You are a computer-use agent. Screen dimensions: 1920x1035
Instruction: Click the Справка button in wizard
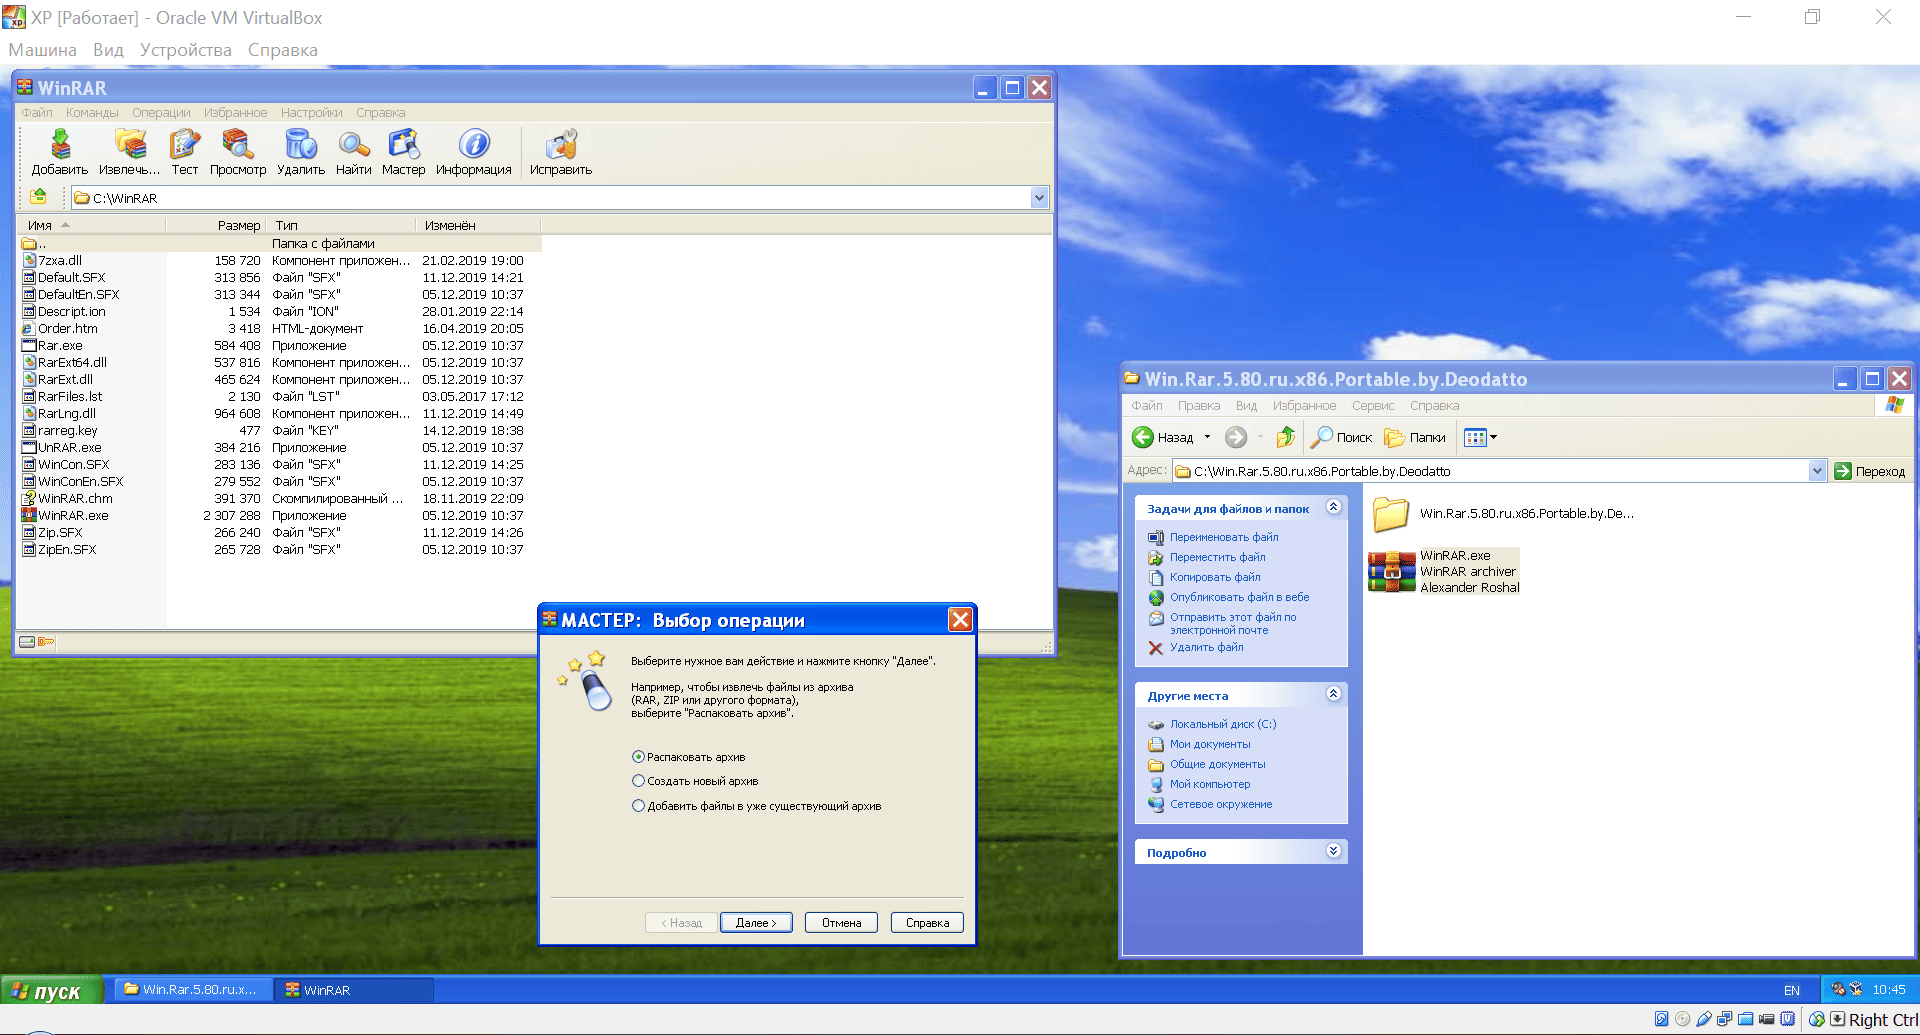tap(927, 923)
